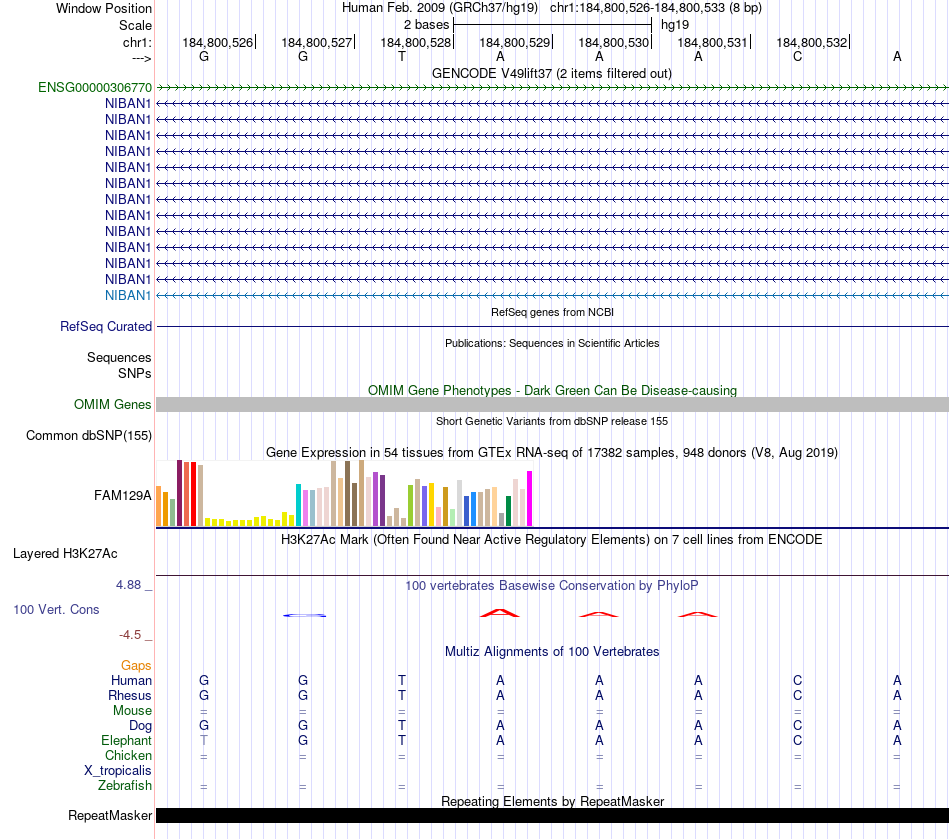Click the Layered H3K27Ac label
Viewport: 950px width, 839px height.
65,554
